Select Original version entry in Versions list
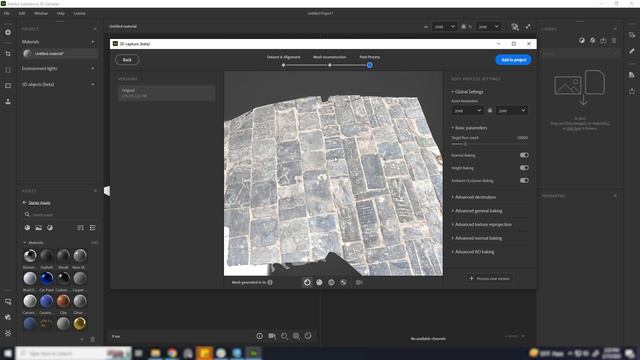 click(x=167, y=93)
